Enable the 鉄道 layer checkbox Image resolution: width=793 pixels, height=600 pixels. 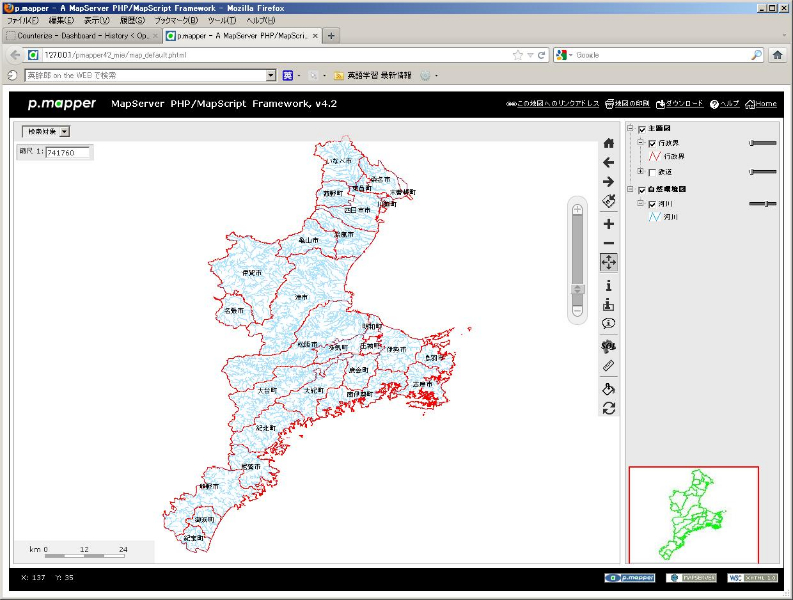pos(652,173)
